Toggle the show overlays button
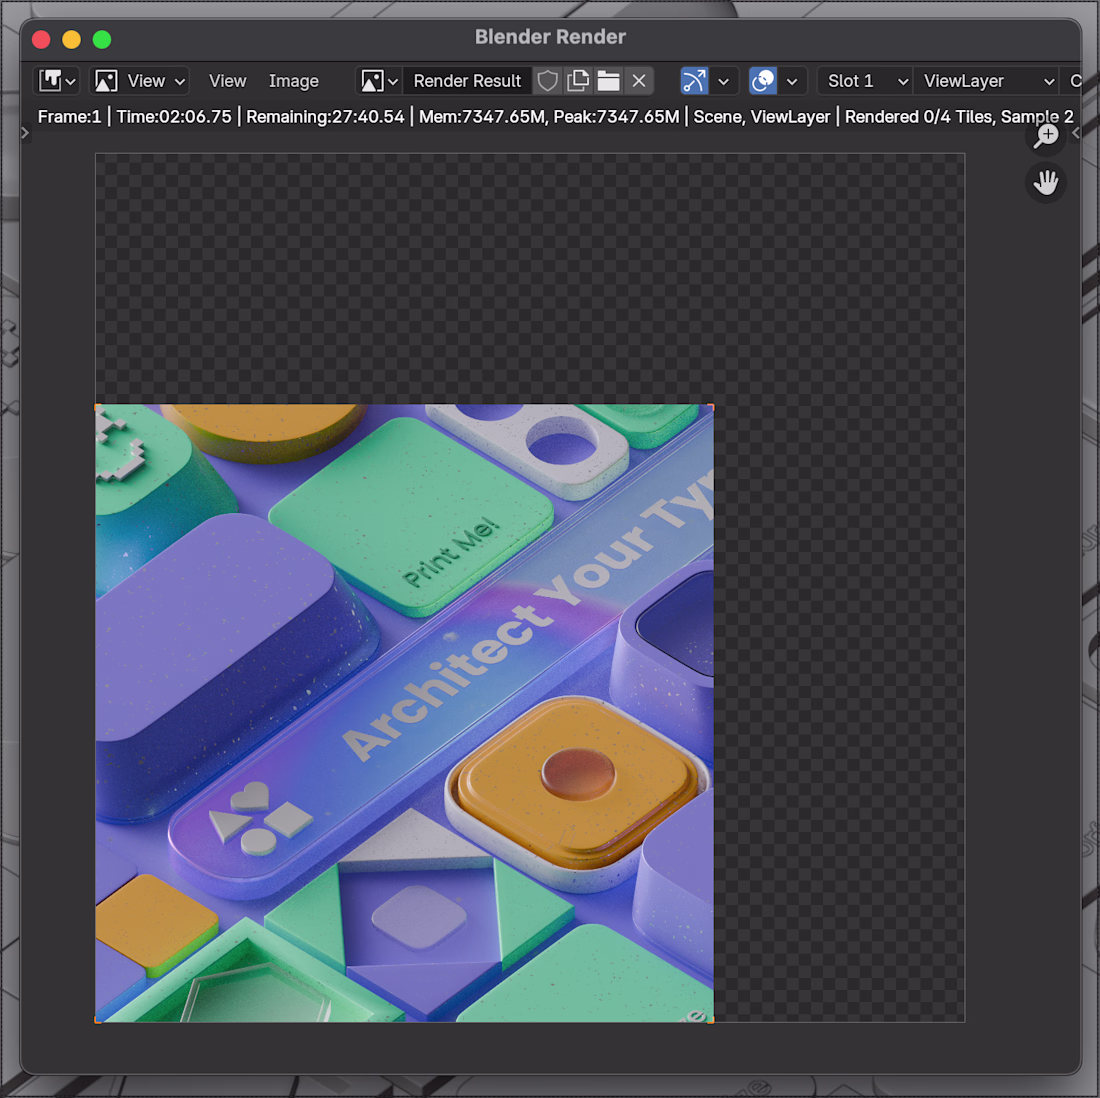Viewport: 1100px width, 1098px height. pos(763,81)
